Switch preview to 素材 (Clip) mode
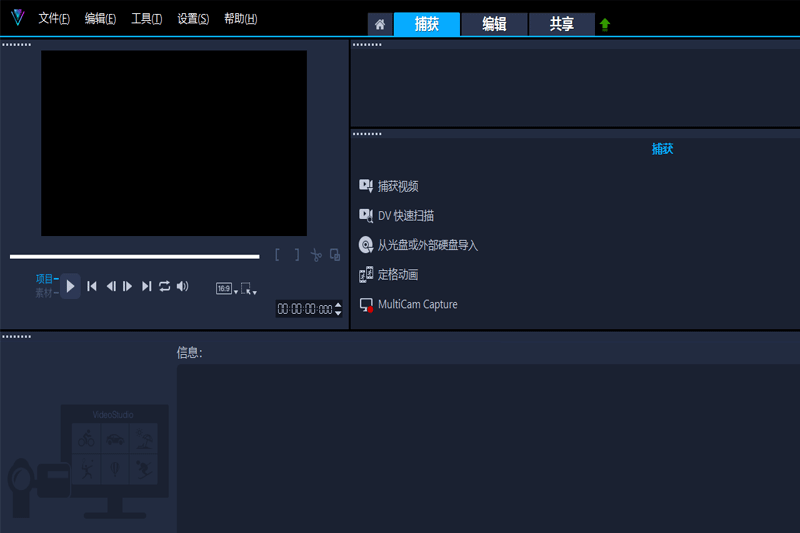Viewport: 800px width, 533px height. point(45,293)
